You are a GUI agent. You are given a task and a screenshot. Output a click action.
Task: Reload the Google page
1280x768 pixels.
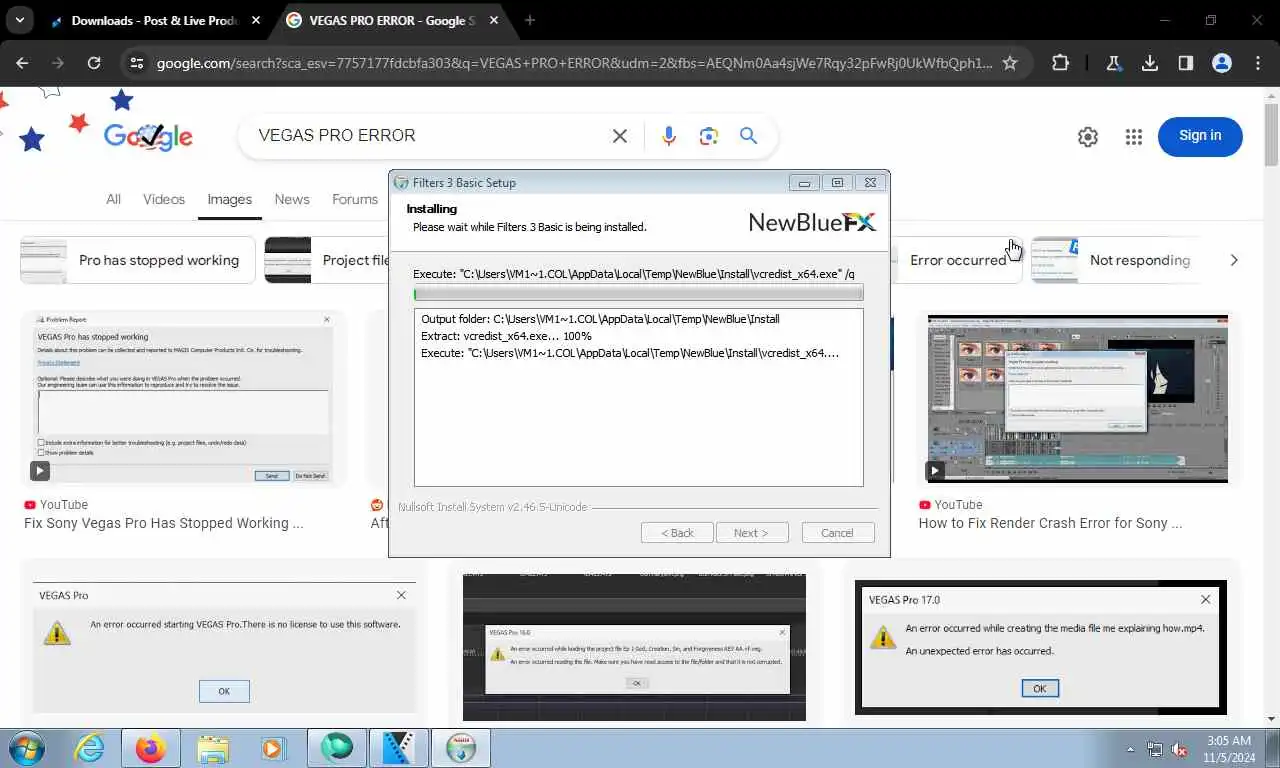click(x=94, y=63)
